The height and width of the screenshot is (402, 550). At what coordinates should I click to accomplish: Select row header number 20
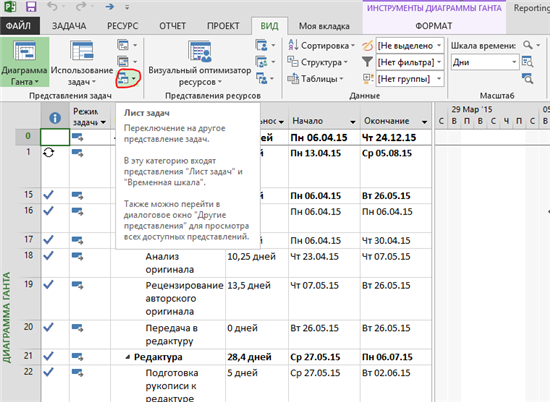pos(28,327)
